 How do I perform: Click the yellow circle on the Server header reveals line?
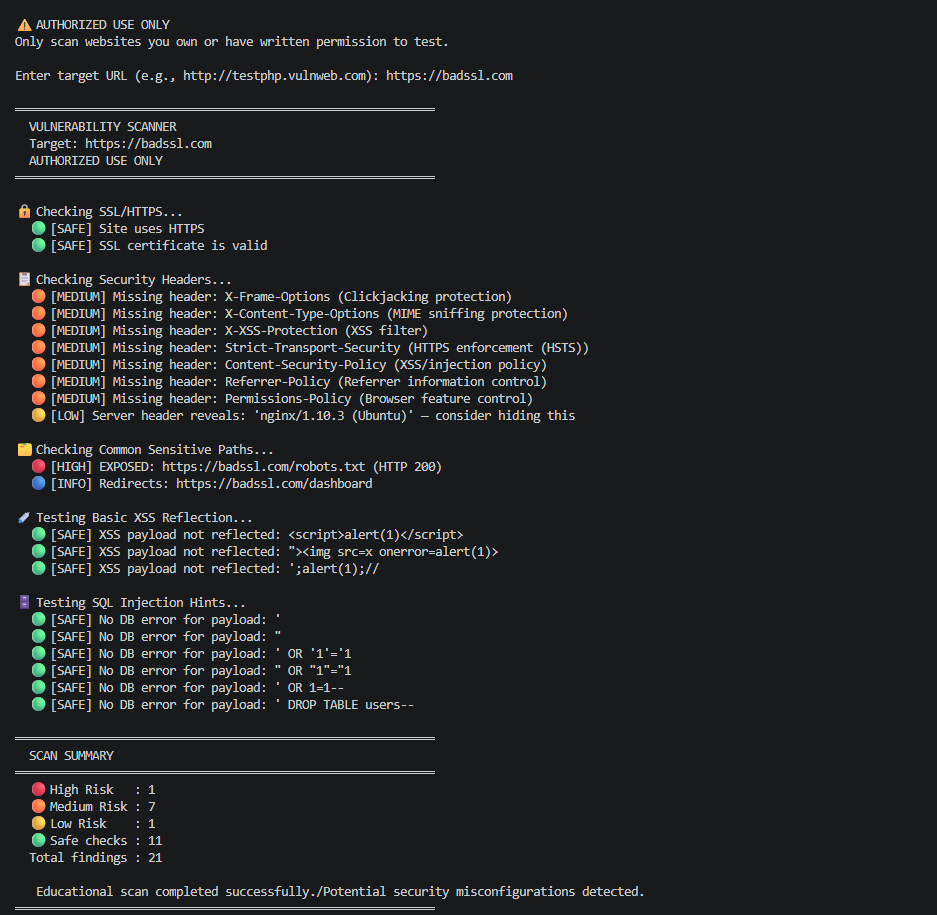point(39,415)
